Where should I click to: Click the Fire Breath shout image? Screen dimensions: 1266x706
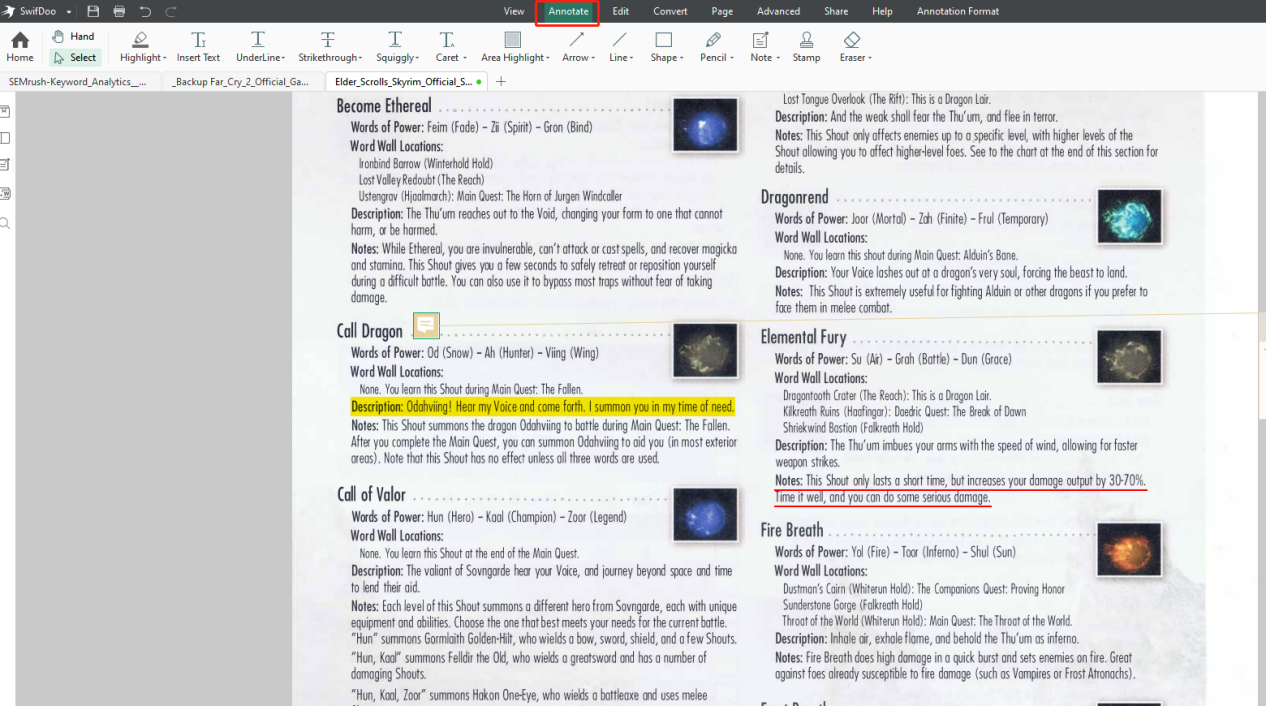[1130, 550]
